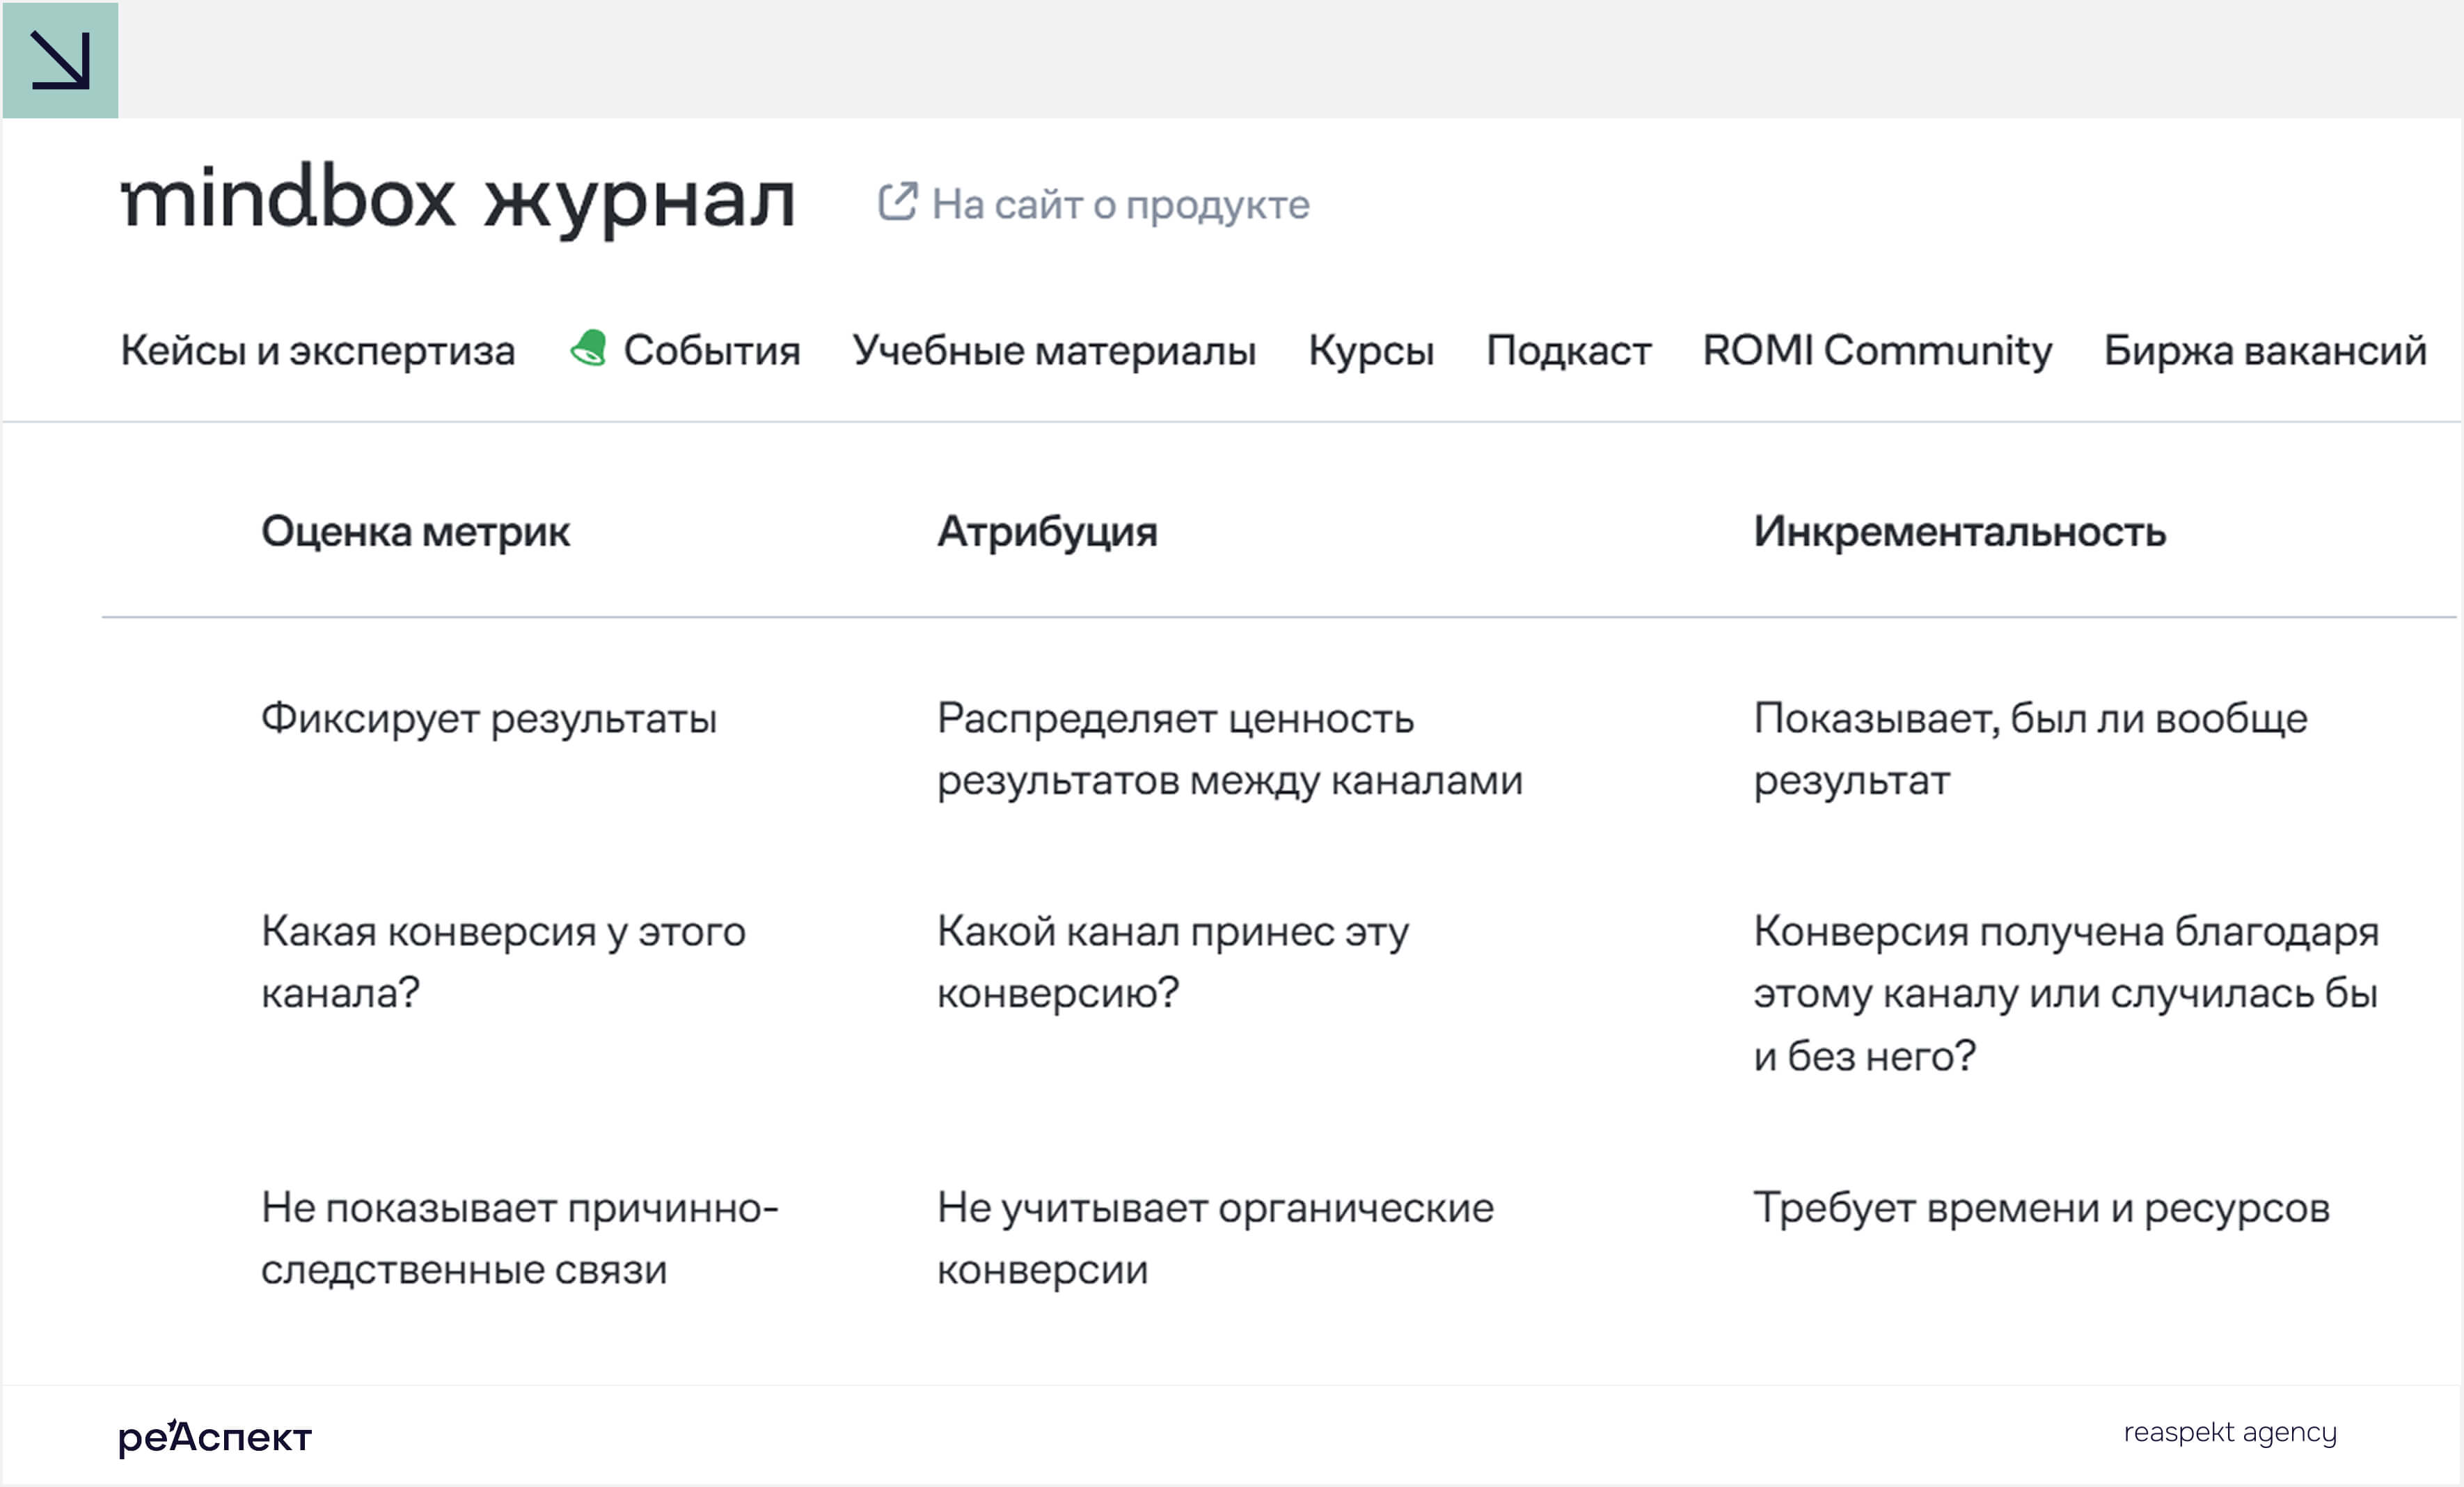Open the Биржа вакансий menu item
This screenshot has width=2464, height=1487.
pyautogui.click(x=2265, y=350)
